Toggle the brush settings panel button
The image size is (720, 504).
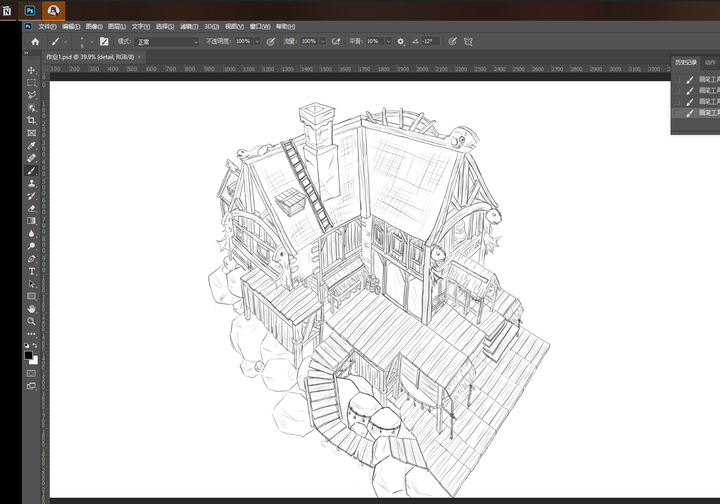(104, 42)
